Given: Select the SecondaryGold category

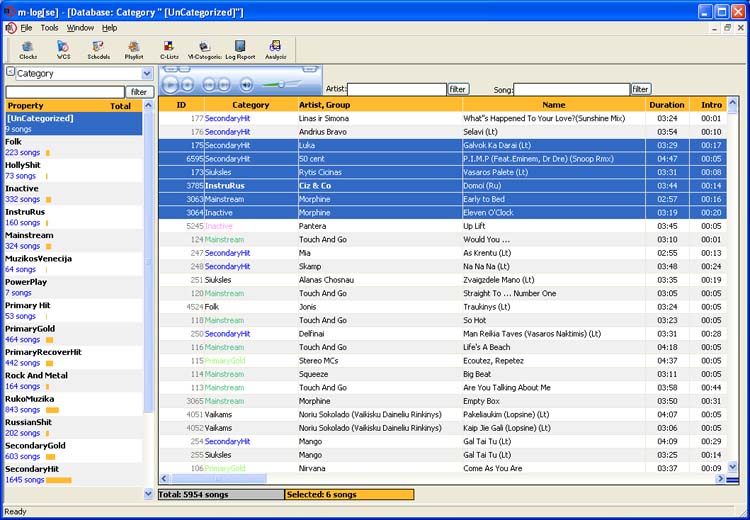Looking at the screenshot, I should click(x=74, y=451).
